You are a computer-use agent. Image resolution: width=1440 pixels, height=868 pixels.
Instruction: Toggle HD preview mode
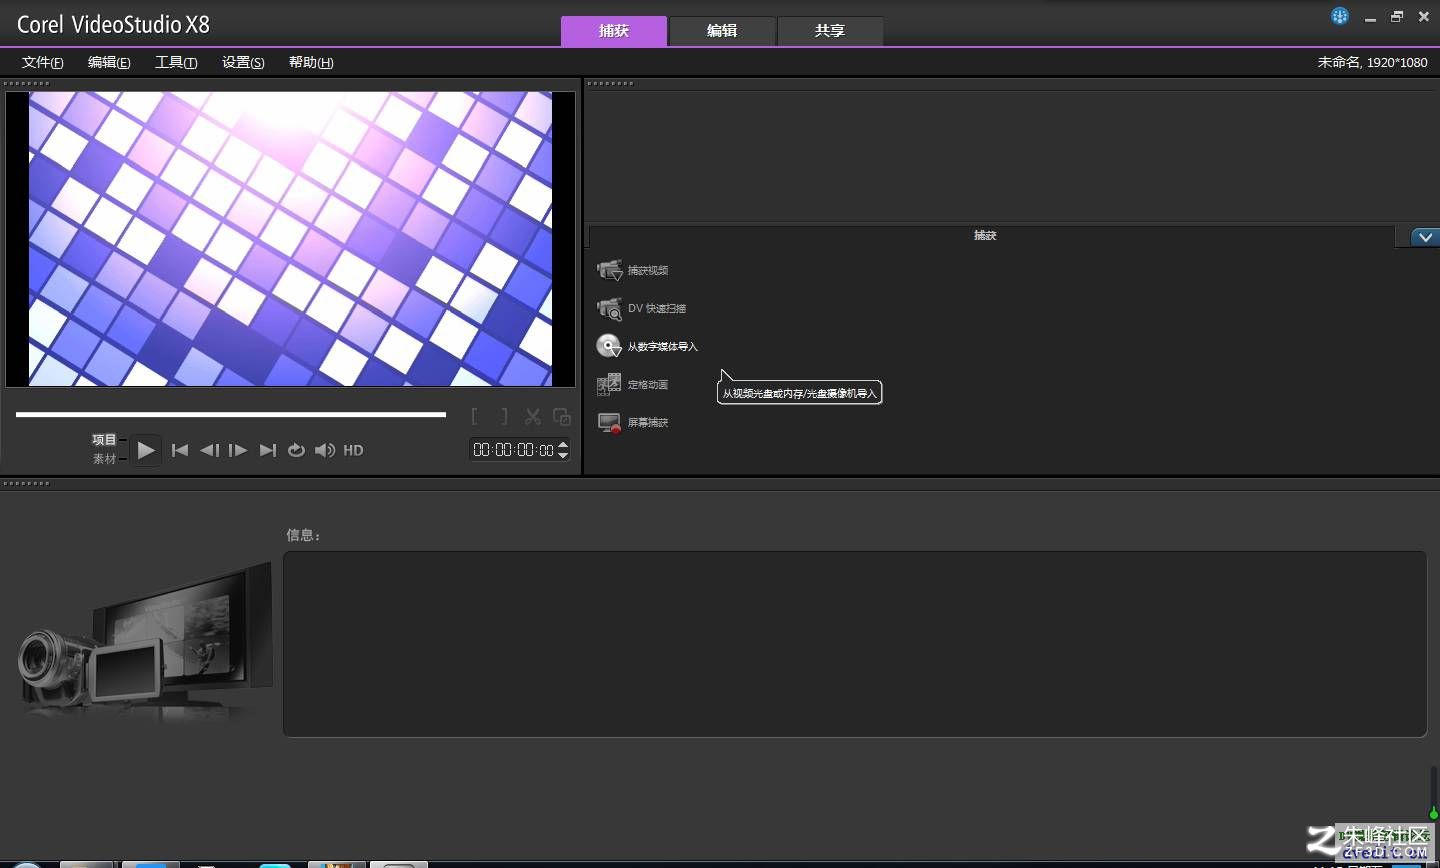click(x=353, y=450)
